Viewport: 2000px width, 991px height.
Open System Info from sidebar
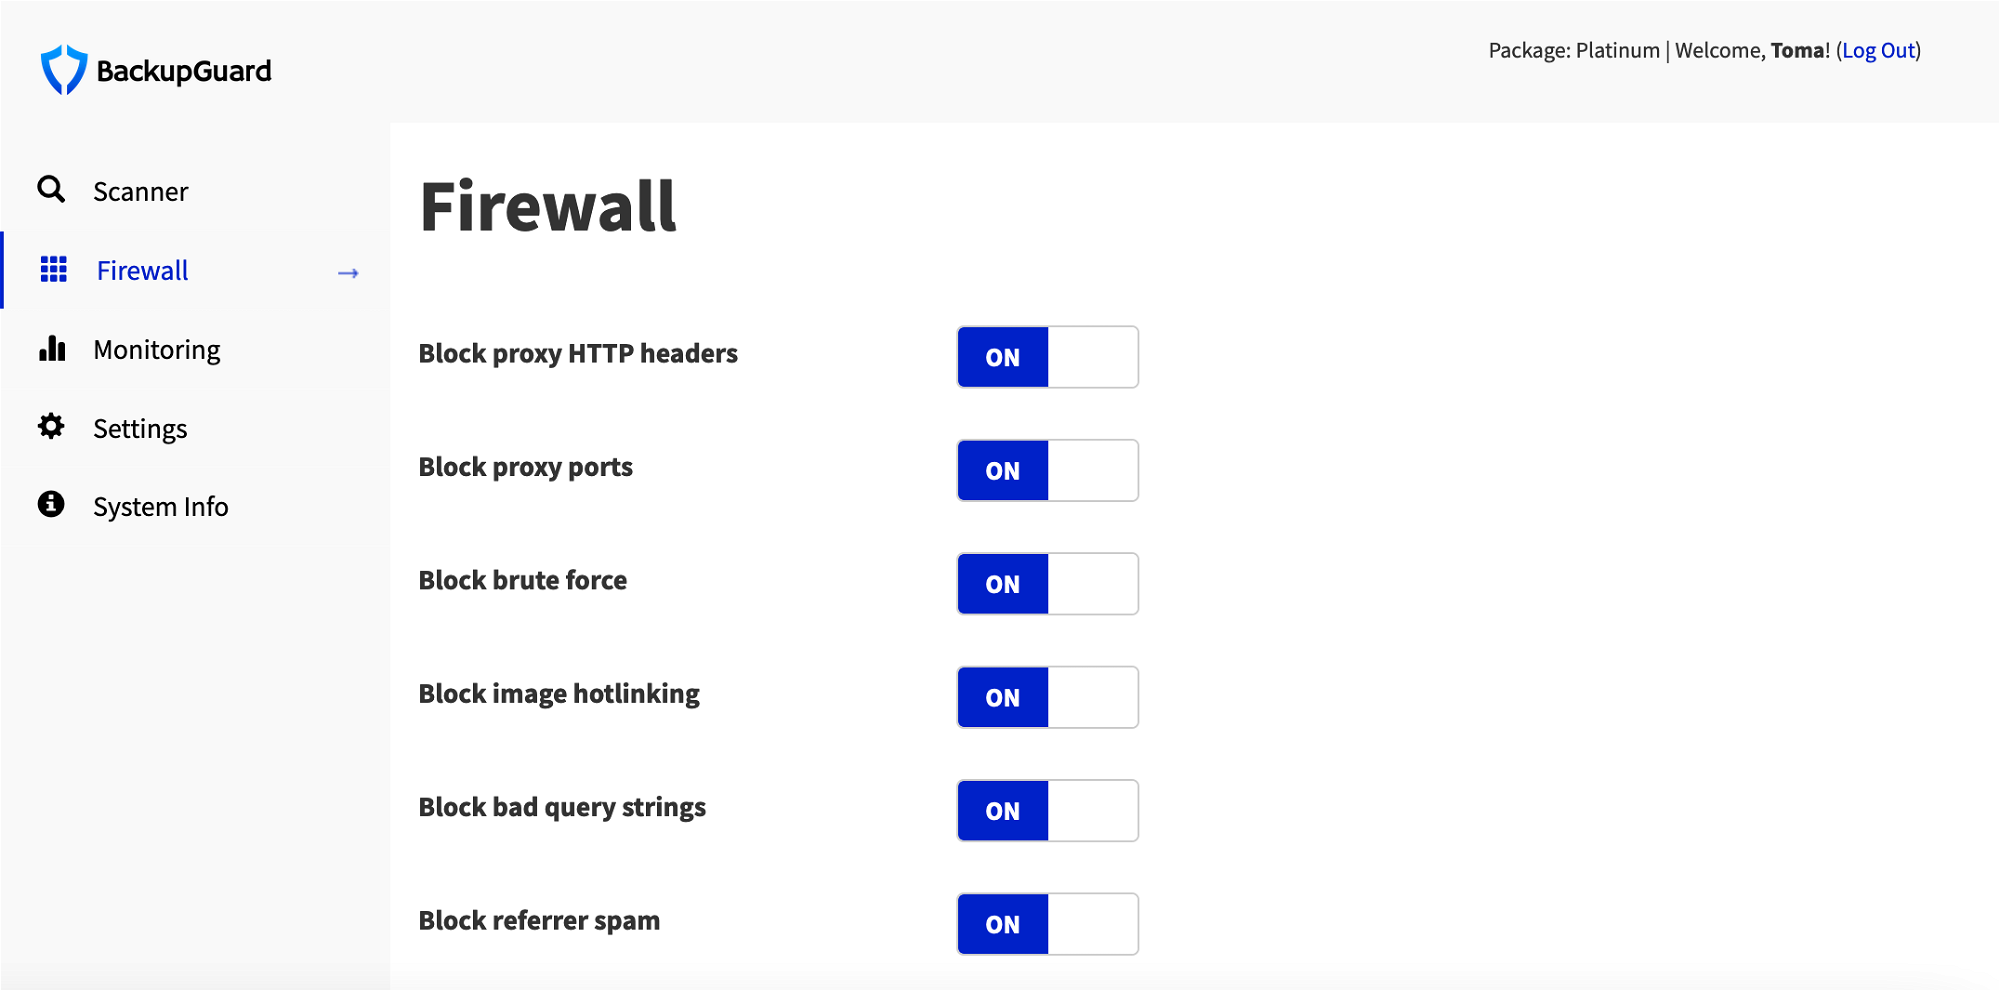click(161, 507)
